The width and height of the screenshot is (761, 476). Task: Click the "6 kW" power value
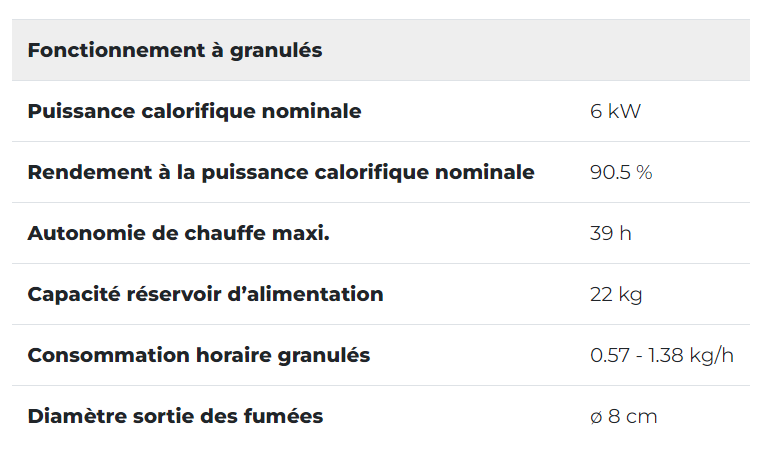(x=615, y=111)
